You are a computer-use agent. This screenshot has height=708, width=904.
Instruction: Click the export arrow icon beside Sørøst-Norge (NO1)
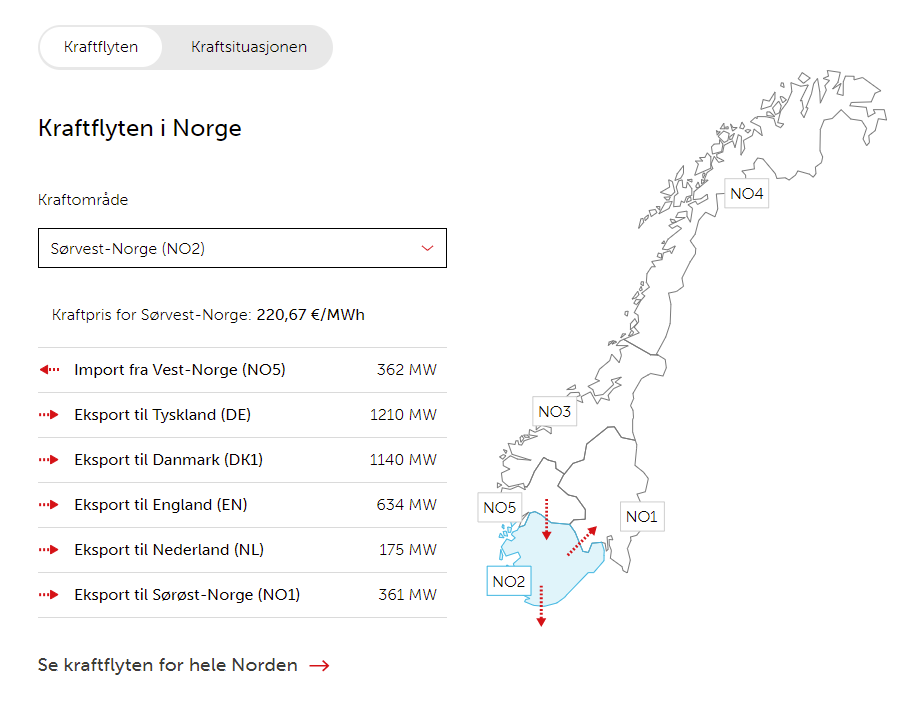[x=49, y=594]
